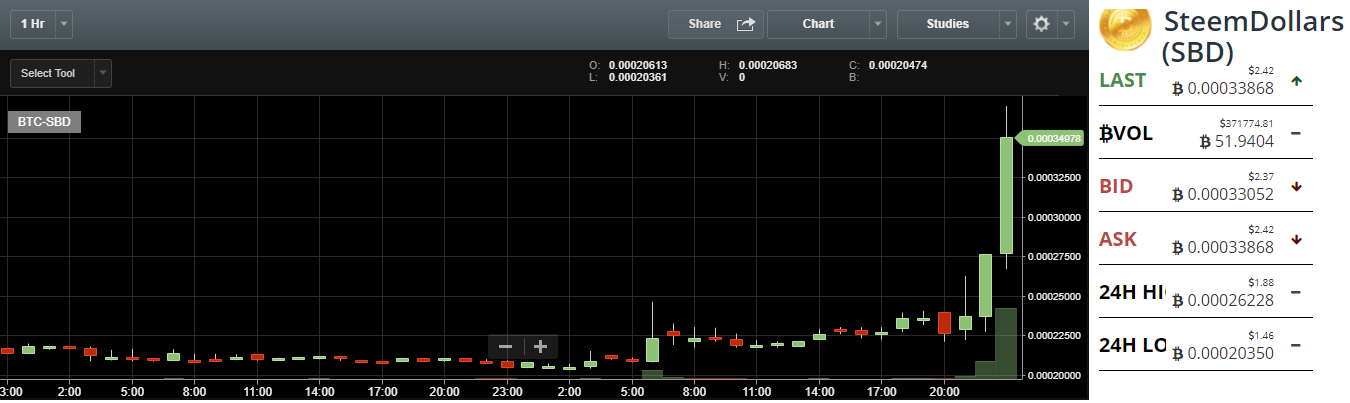Click the dash indicator in the 24H low row
1350x403 pixels.
(1296, 345)
